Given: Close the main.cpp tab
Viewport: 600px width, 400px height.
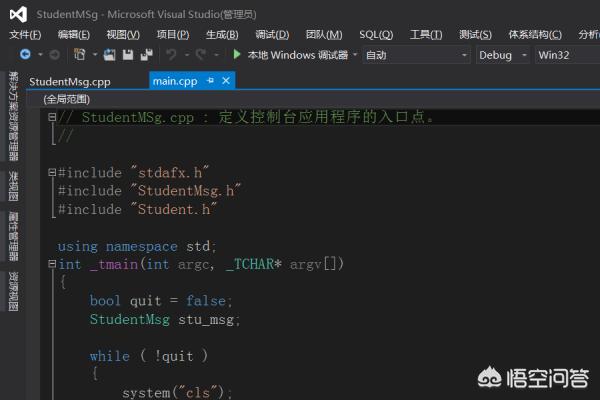Looking at the screenshot, I should pos(226,81).
